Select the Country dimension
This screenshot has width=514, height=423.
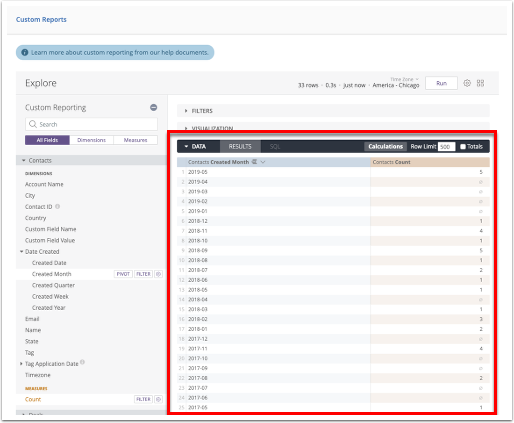click(x=35, y=218)
